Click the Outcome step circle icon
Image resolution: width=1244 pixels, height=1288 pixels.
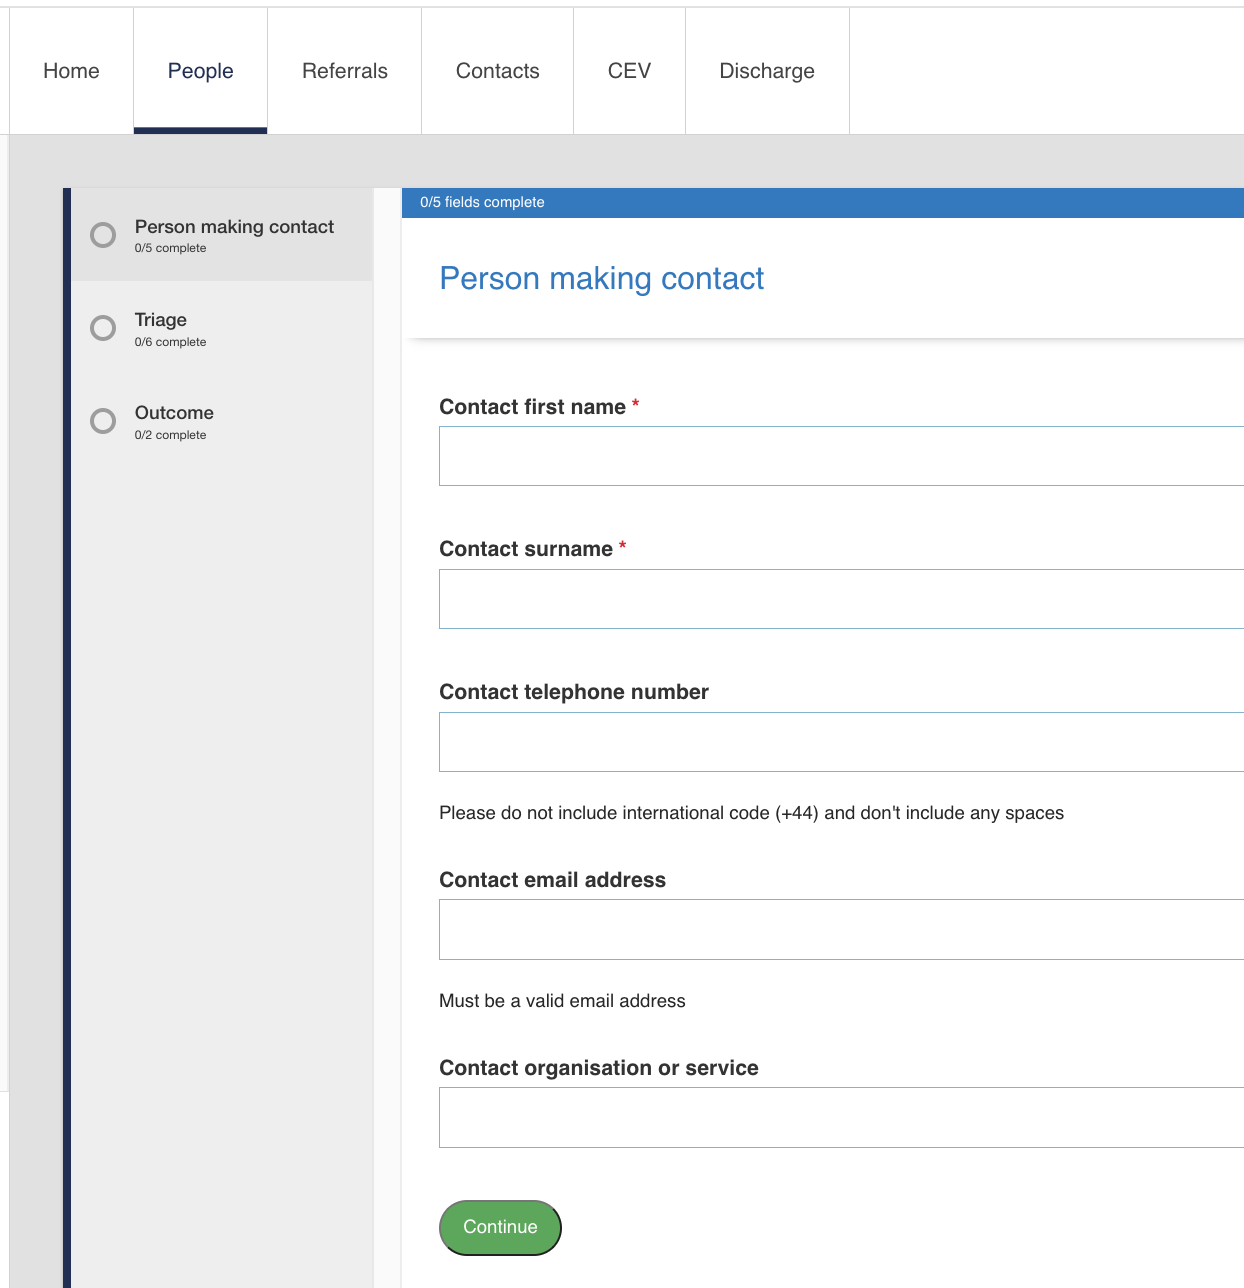click(103, 421)
